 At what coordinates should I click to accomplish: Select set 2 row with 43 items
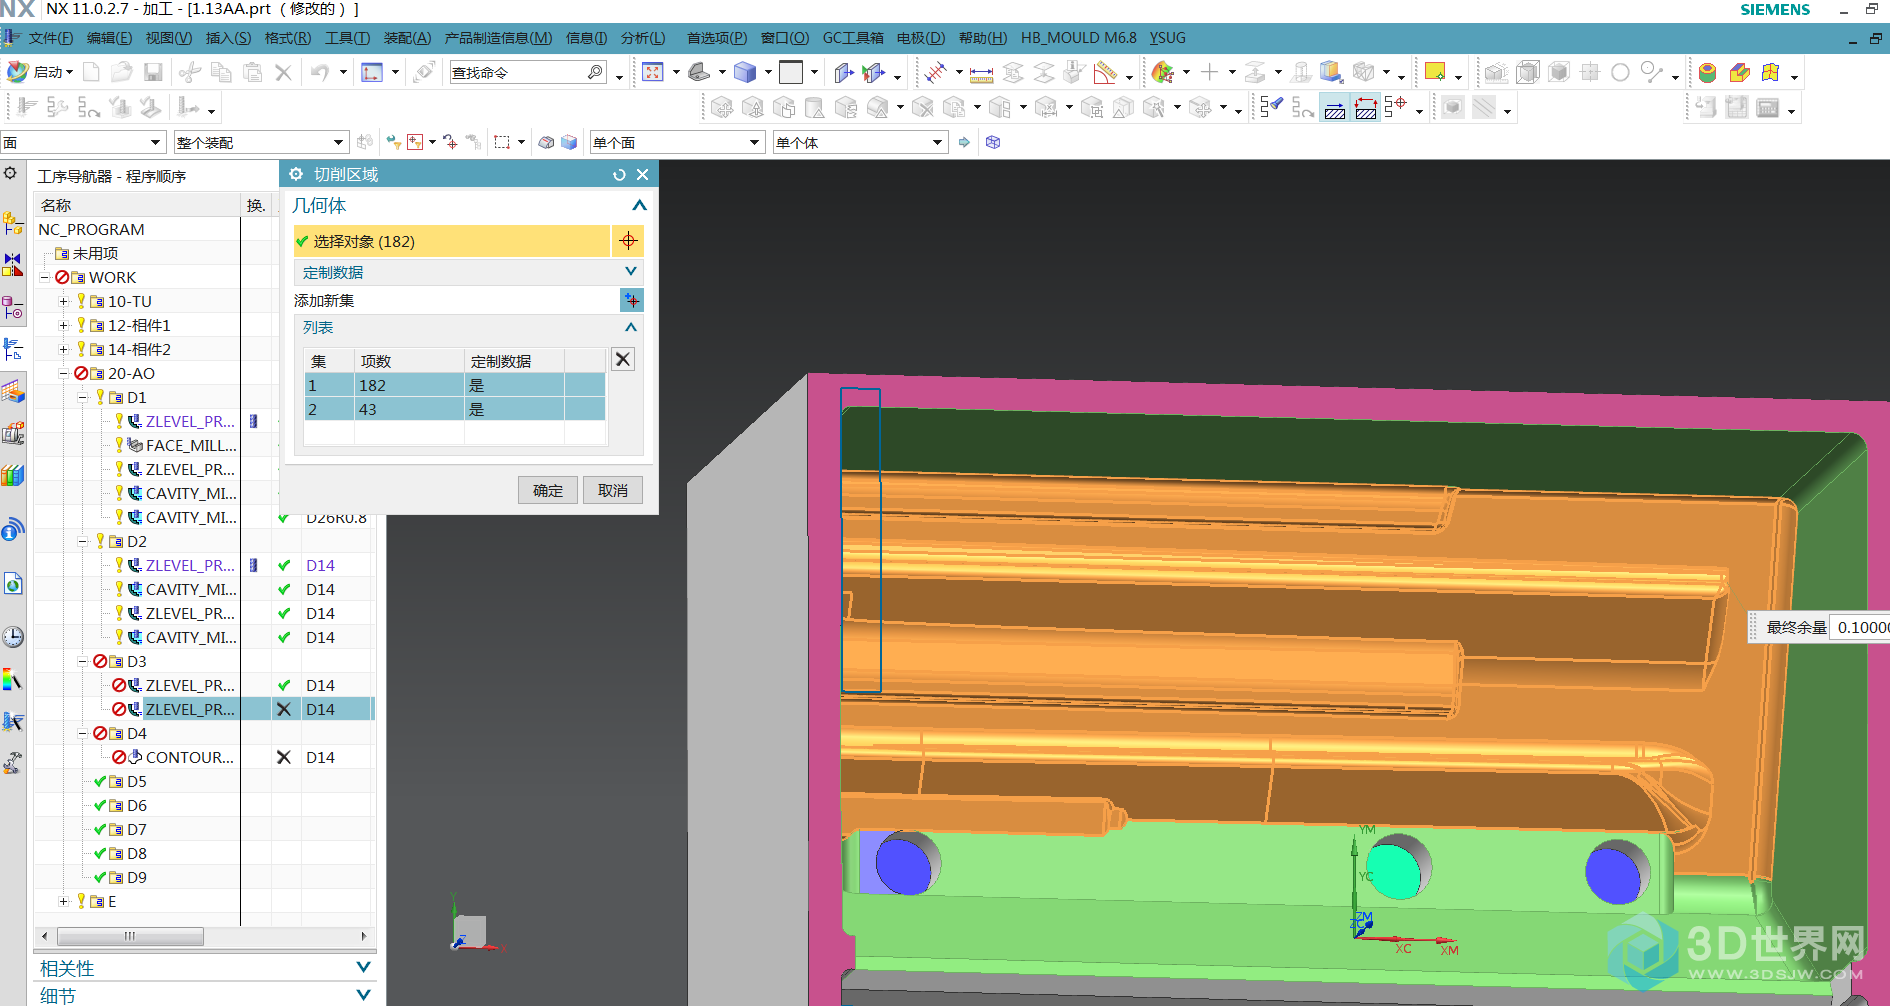455,409
